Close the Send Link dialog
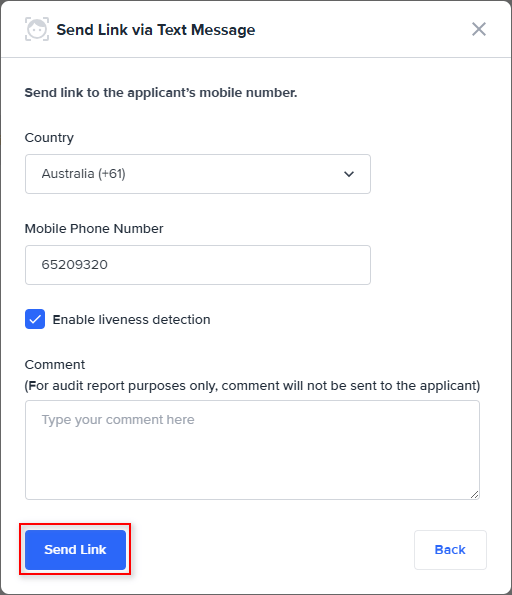 point(479,29)
